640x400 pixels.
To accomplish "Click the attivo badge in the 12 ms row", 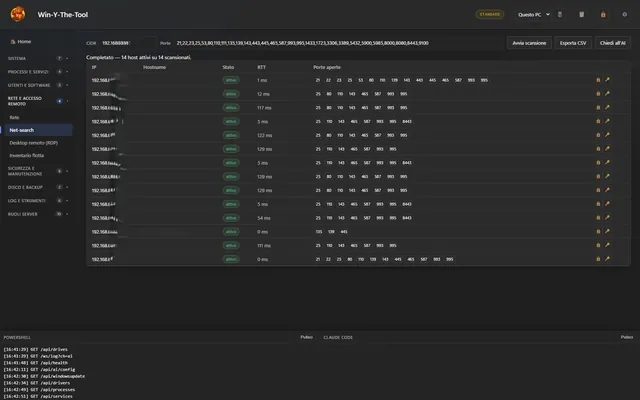I will click(231, 94).
